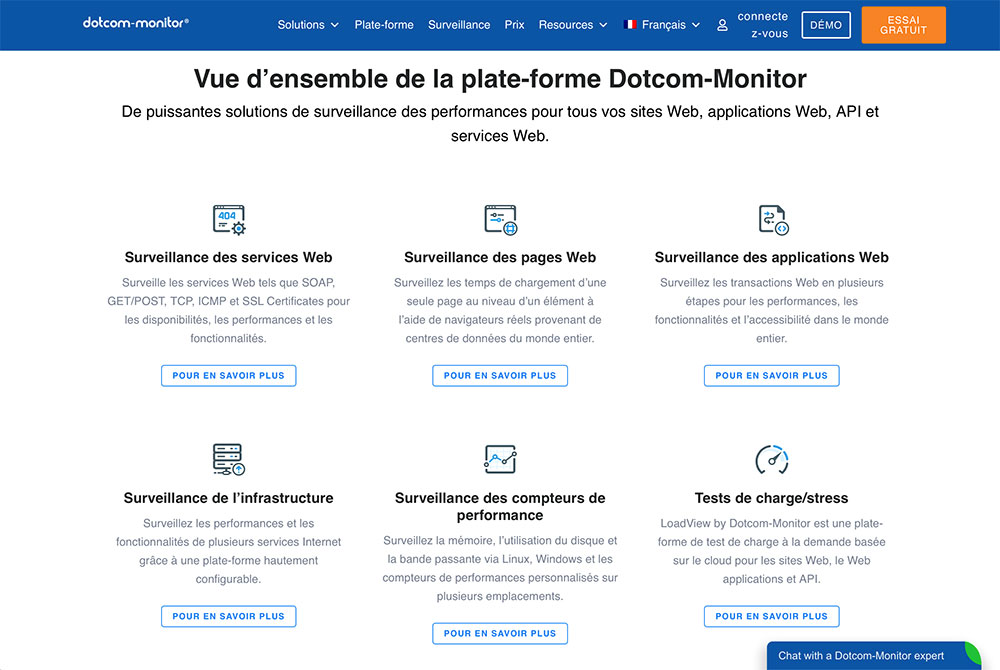This screenshot has height=670, width=1000.
Task: Click the web applications script icon
Action: click(774, 220)
